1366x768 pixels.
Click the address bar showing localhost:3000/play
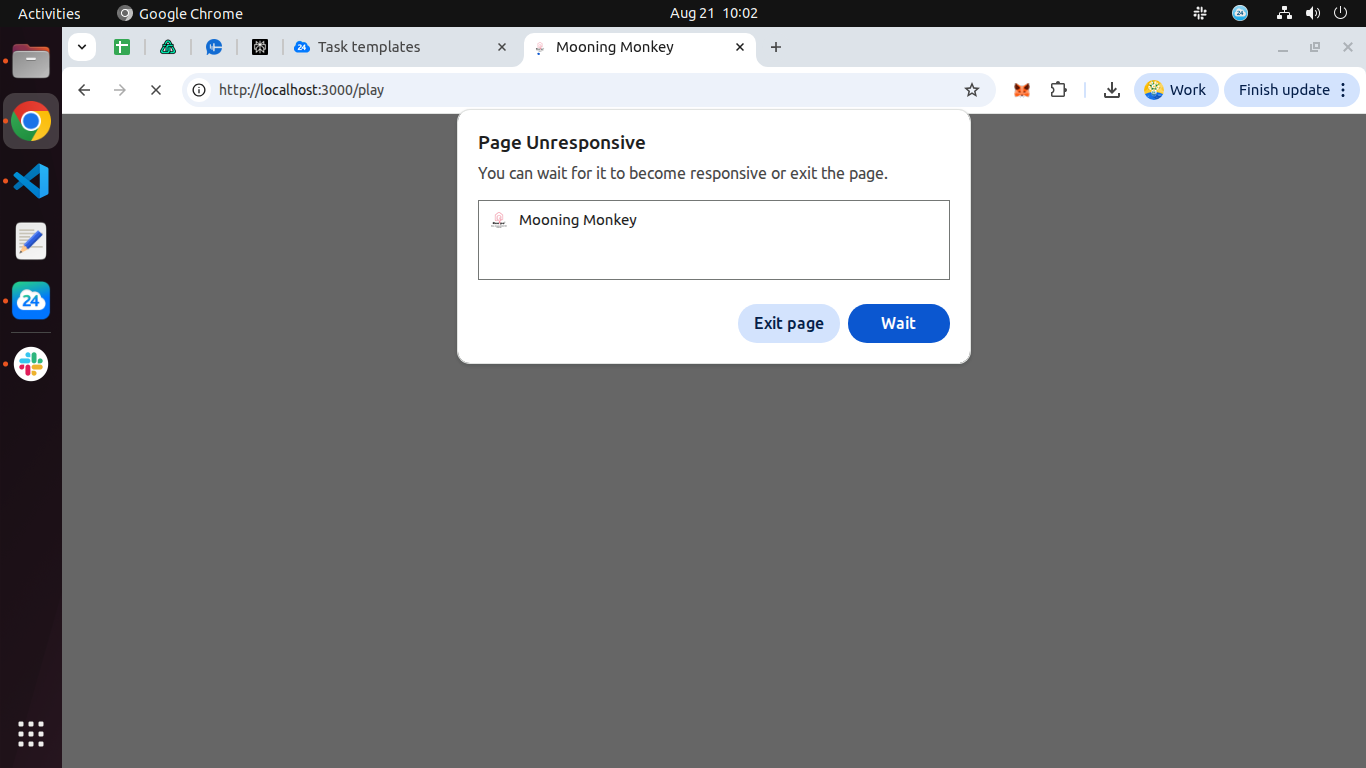(580, 90)
